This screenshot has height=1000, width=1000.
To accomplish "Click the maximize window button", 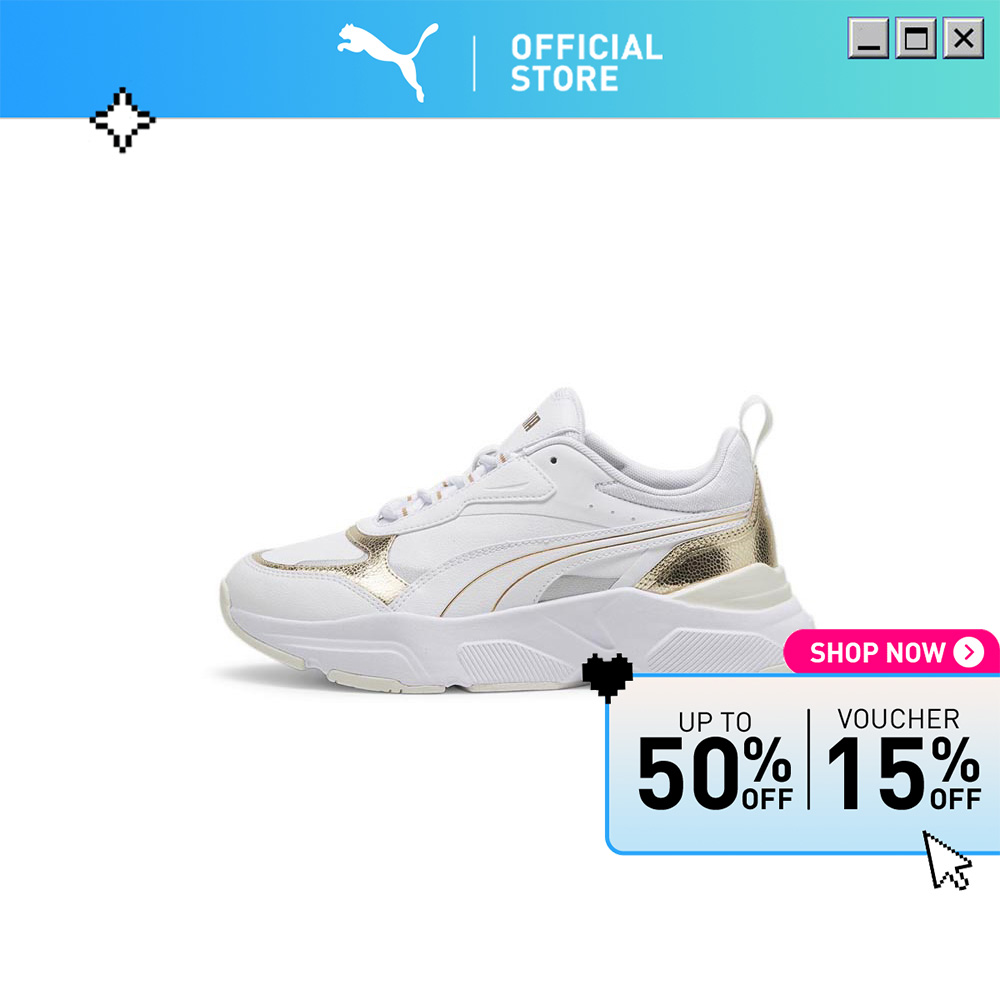I will click(916, 38).
